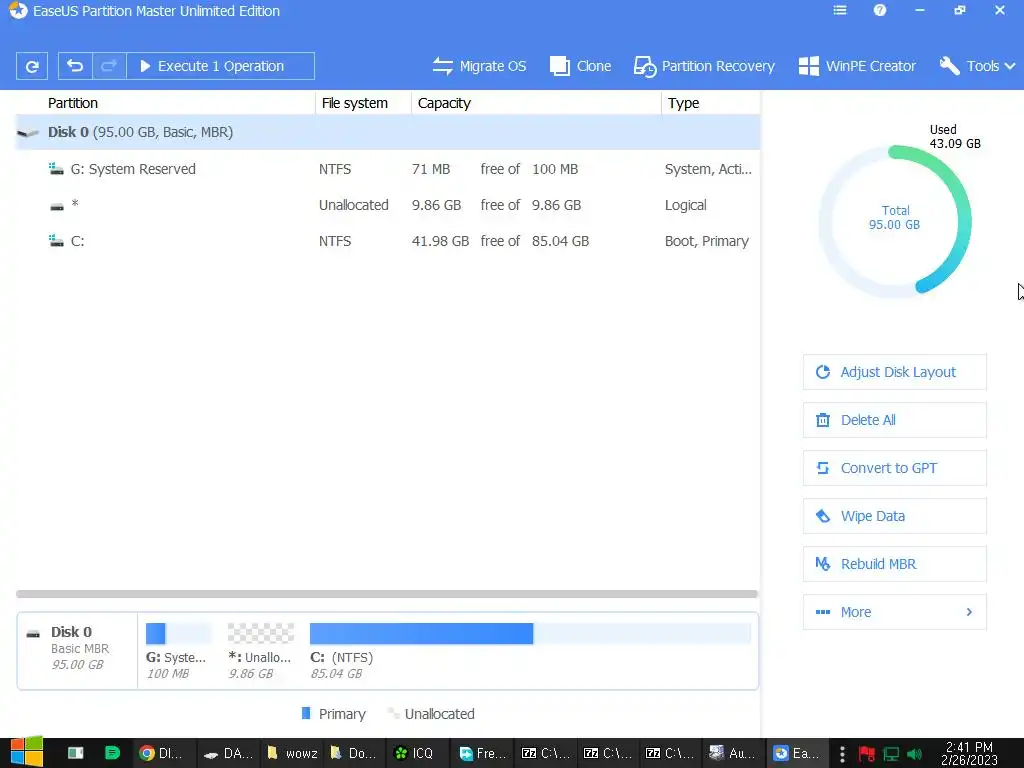Viewport: 1024px width, 768px height.
Task: Click "Boot, Primary" type text
Action: 707,241
